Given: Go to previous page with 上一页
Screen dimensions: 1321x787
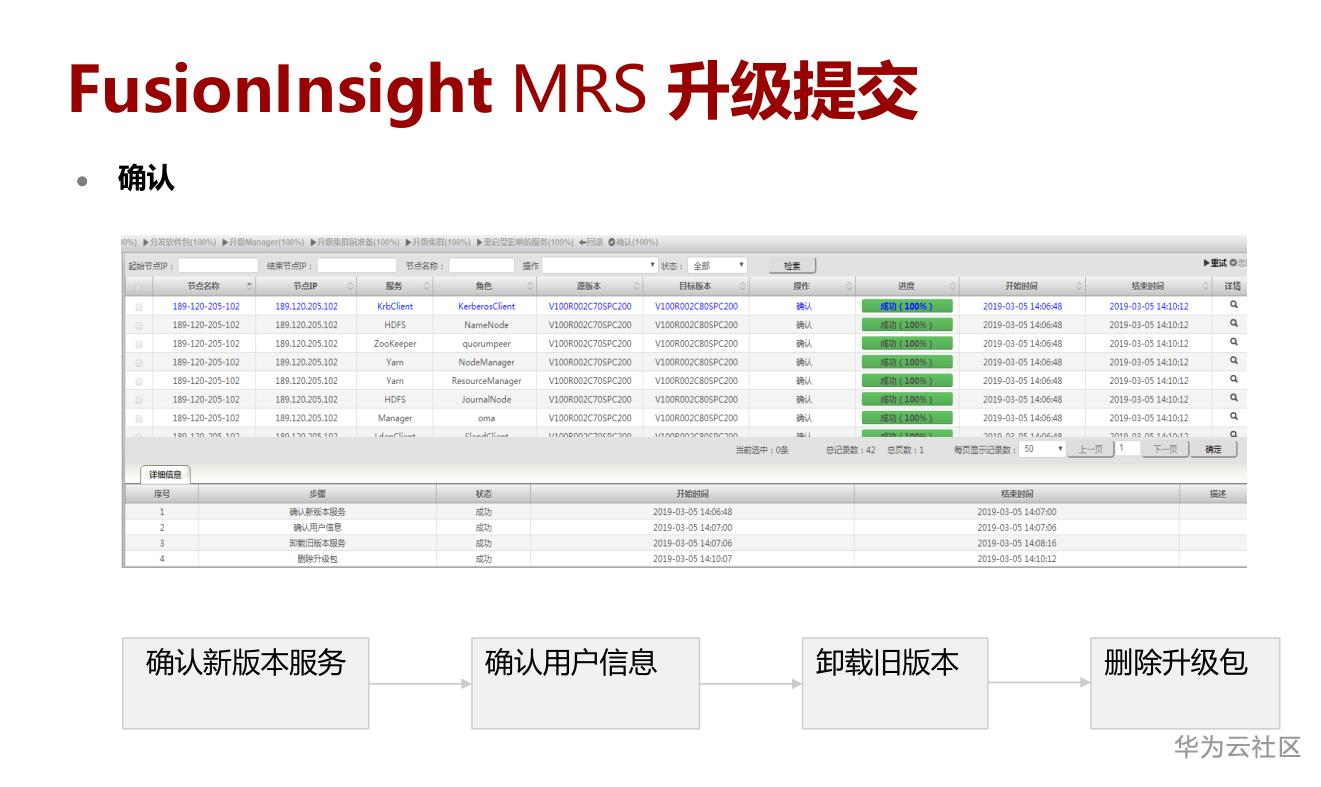Looking at the screenshot, I should coord(1091,449).
